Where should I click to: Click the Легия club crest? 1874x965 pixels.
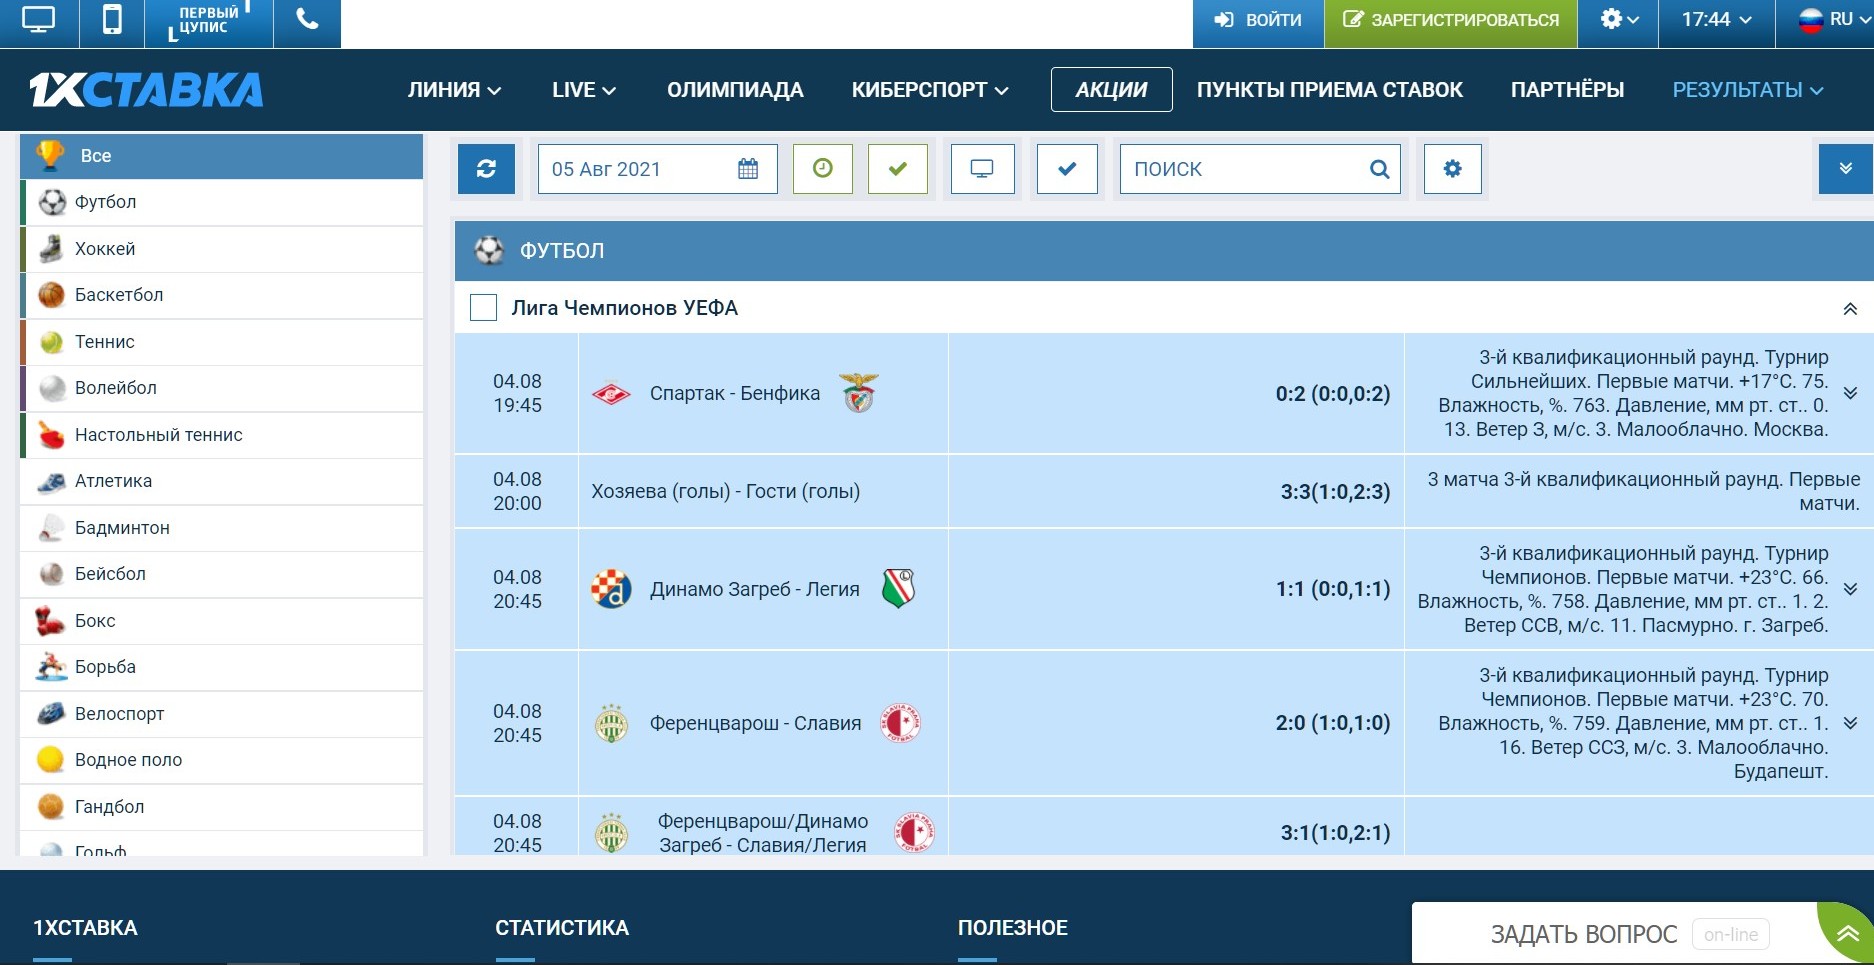898,589
